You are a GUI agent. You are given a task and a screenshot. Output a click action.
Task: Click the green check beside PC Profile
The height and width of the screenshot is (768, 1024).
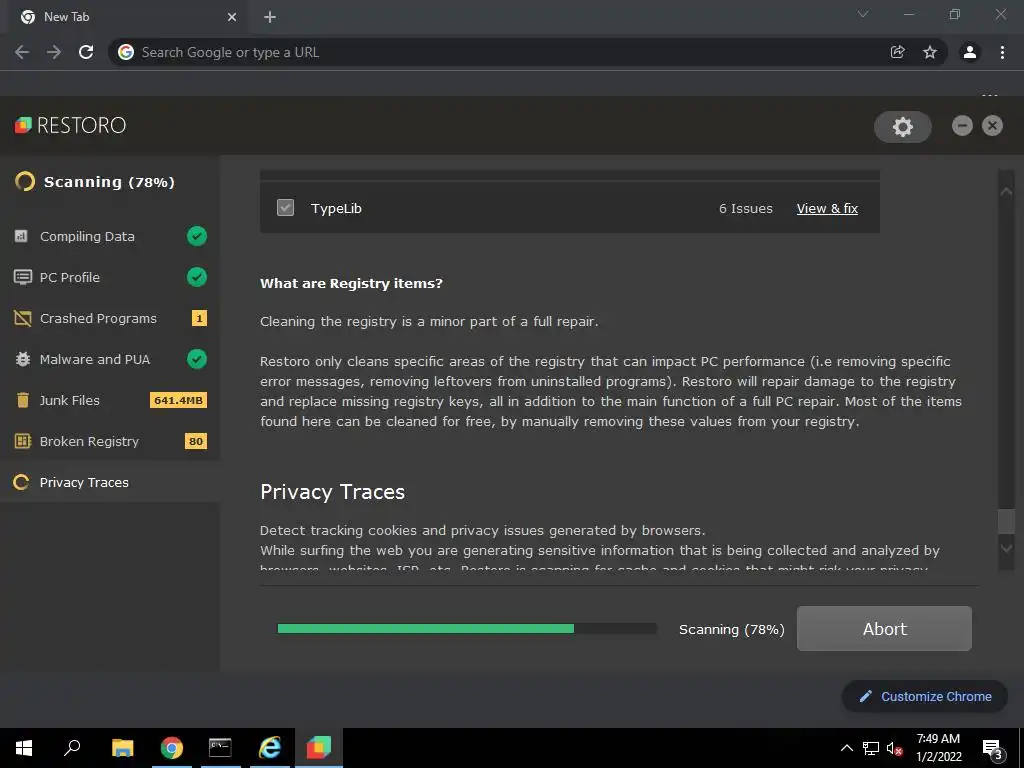point(197,277)
